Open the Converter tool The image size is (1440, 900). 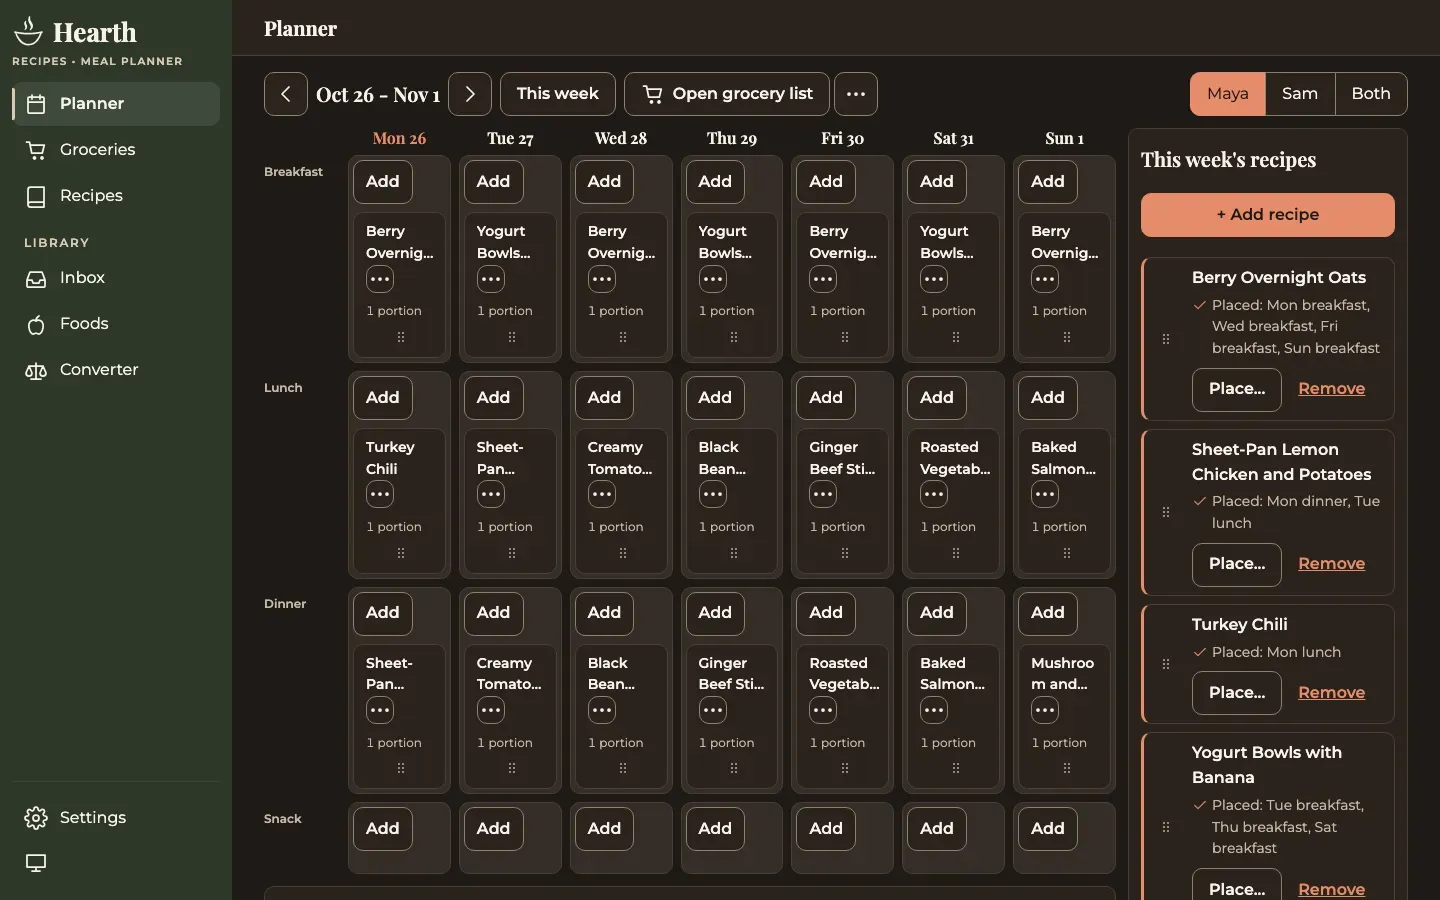pyautogui.click(x=116, y=370)
